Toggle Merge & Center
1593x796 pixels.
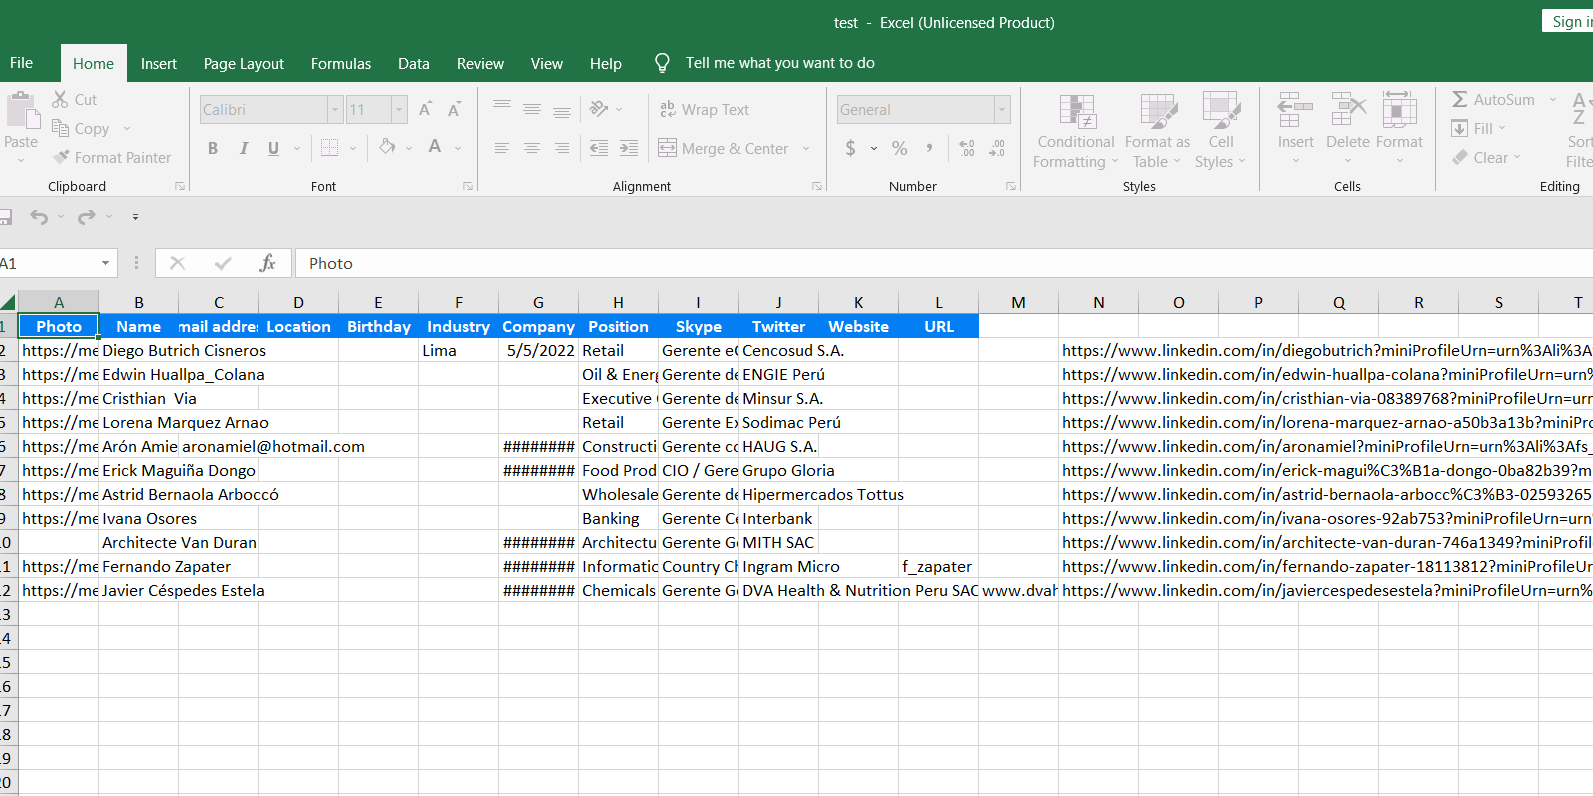723,148
